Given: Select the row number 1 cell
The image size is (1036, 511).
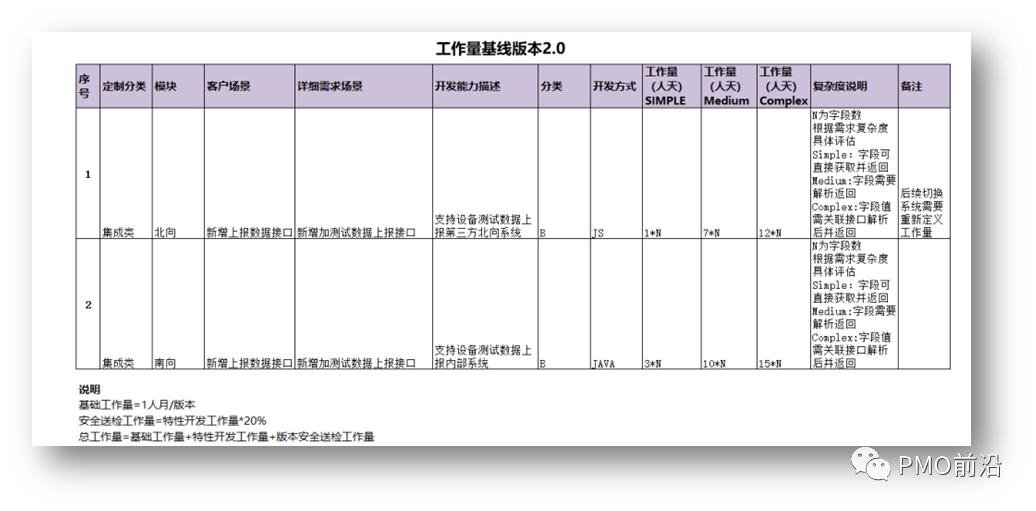Looking at the screenshot, I should click(x=88, y=174).
